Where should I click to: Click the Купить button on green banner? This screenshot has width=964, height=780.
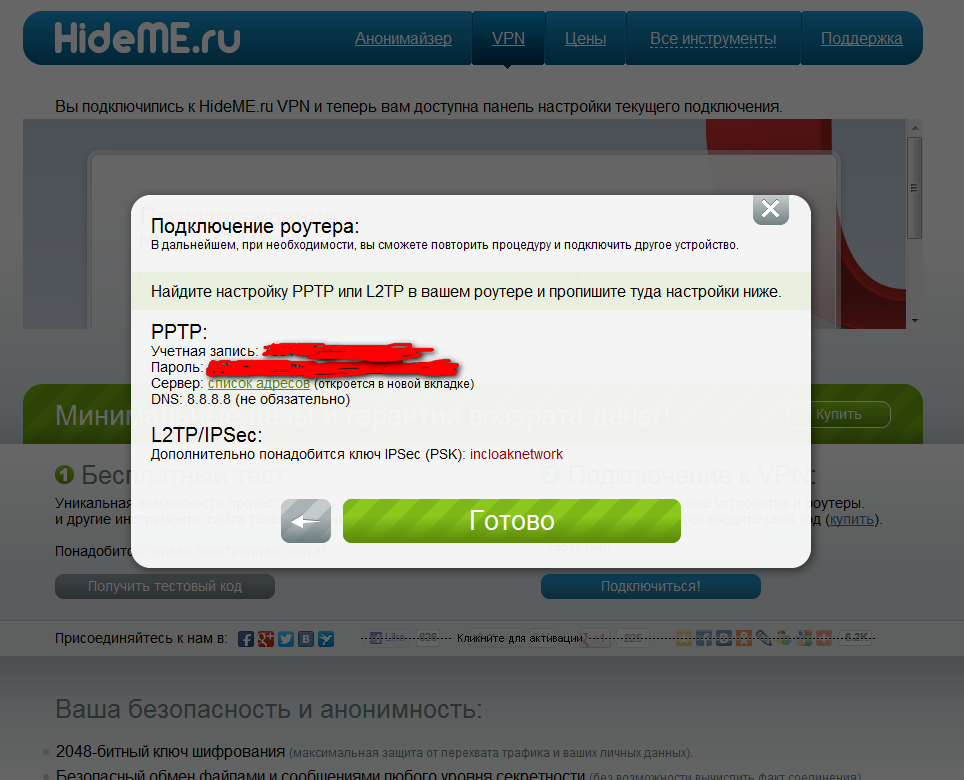(839, 414)
